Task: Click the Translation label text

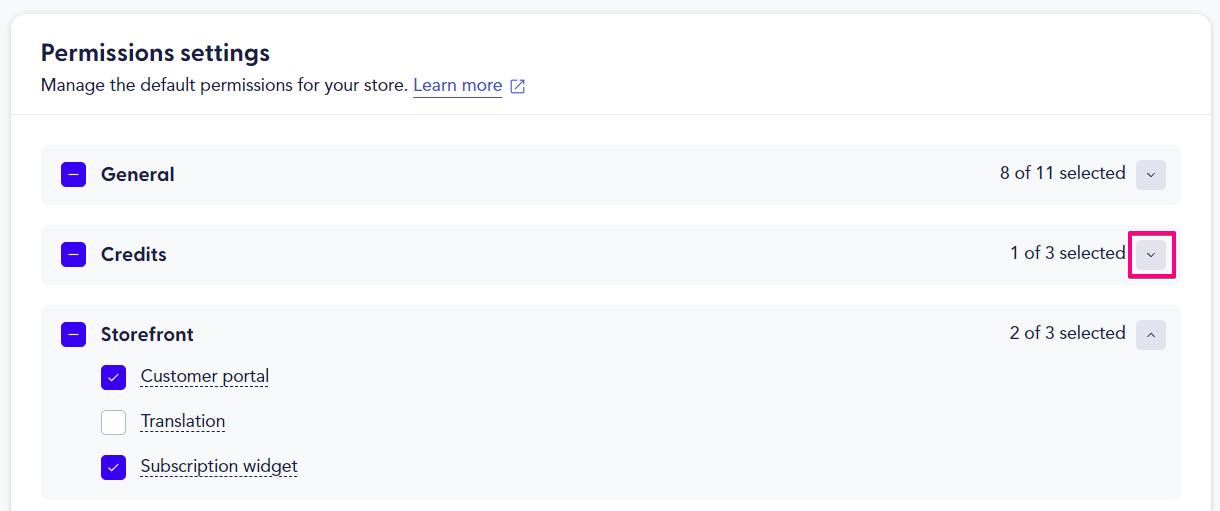Action: click(x=183, y=421)
